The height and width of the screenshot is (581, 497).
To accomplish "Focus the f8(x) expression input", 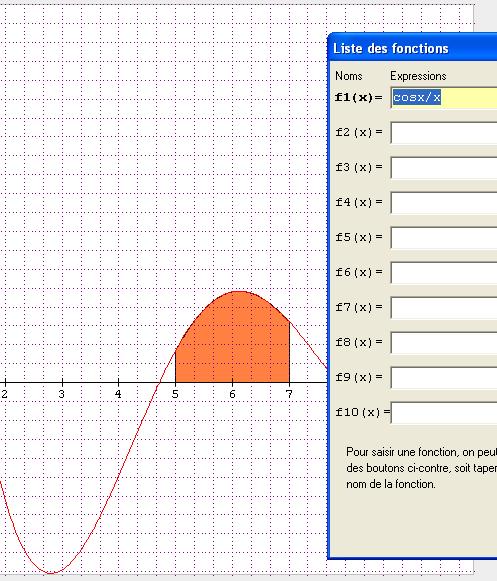I will point(444,342).
